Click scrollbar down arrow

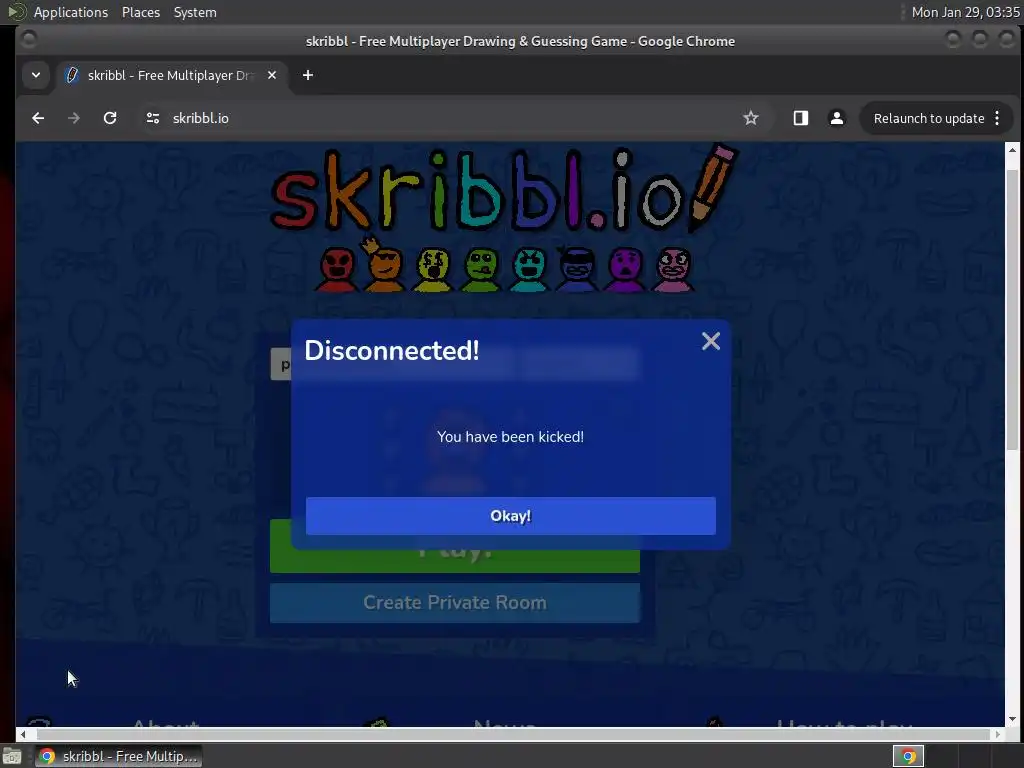click(1012, 719)
